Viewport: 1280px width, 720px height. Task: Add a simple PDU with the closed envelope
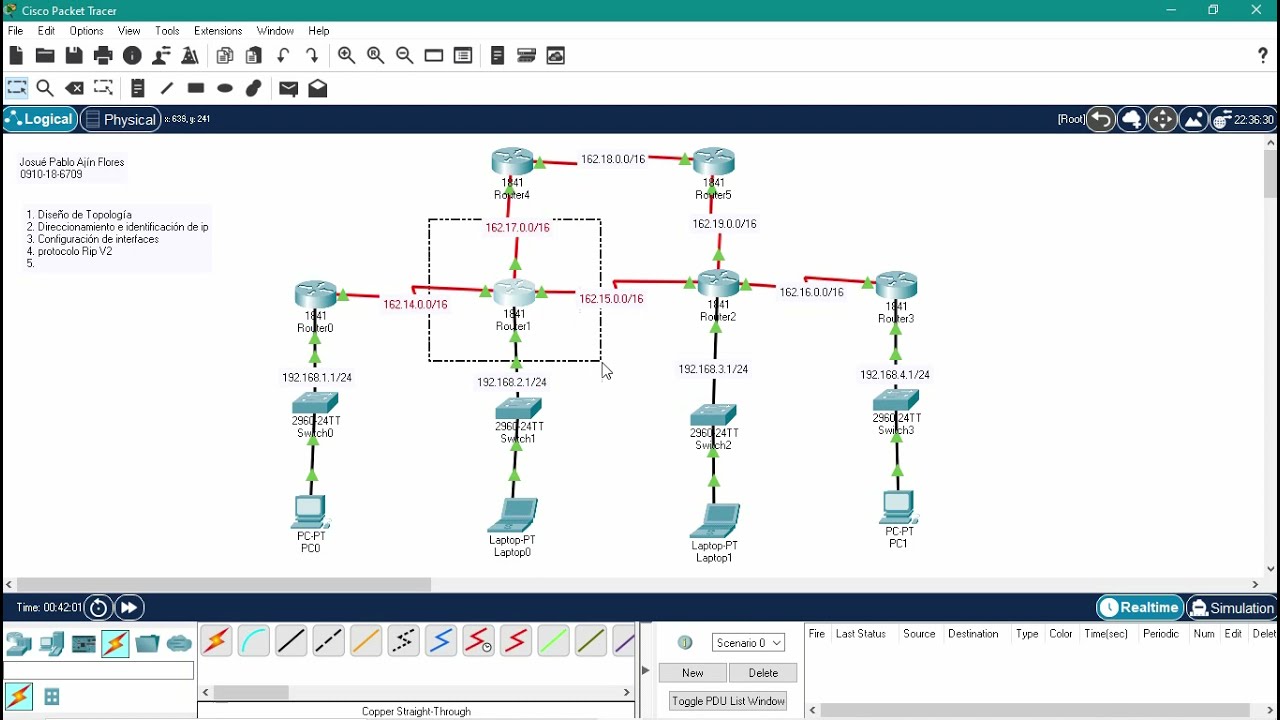point(289,88)
